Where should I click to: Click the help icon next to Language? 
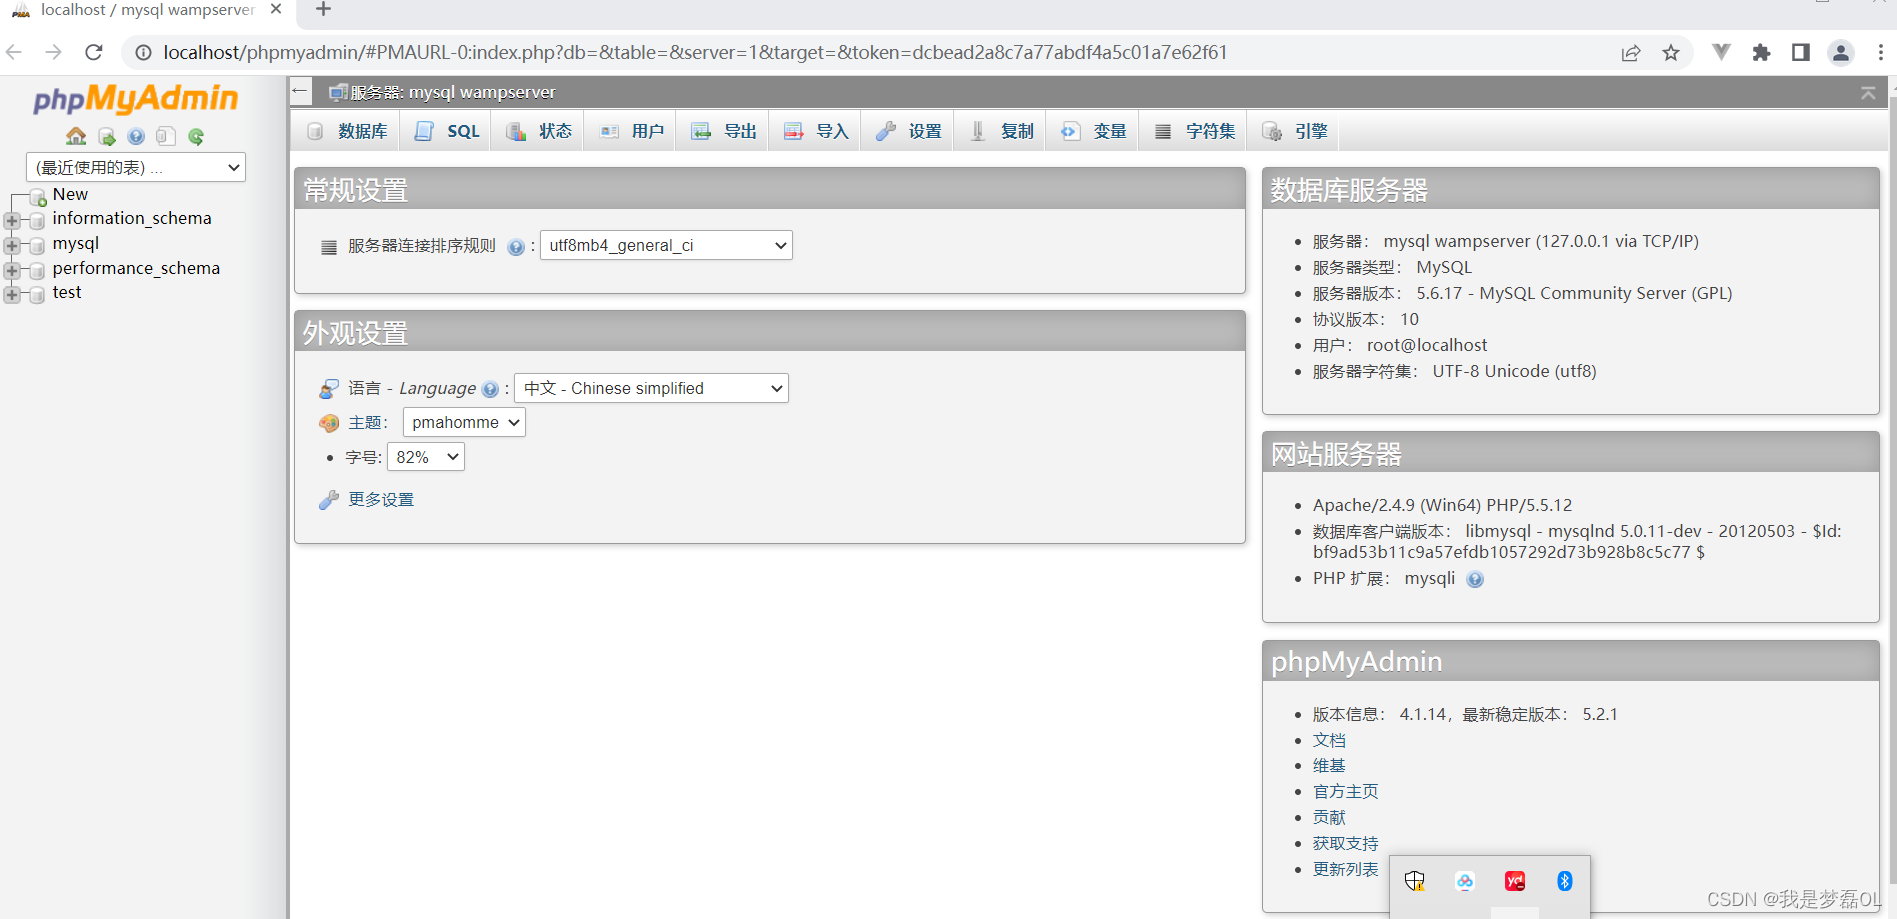pyautogui.click(x=490, y=389)
